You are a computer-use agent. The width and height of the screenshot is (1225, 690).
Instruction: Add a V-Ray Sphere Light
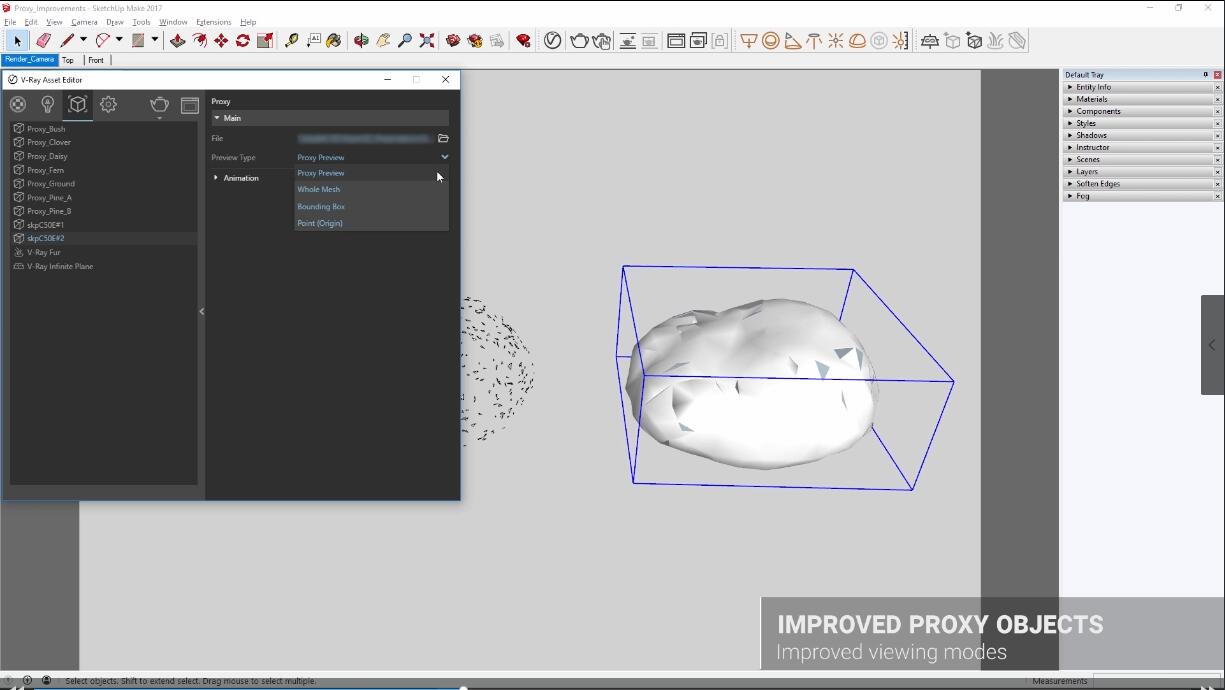pos(770,41)
